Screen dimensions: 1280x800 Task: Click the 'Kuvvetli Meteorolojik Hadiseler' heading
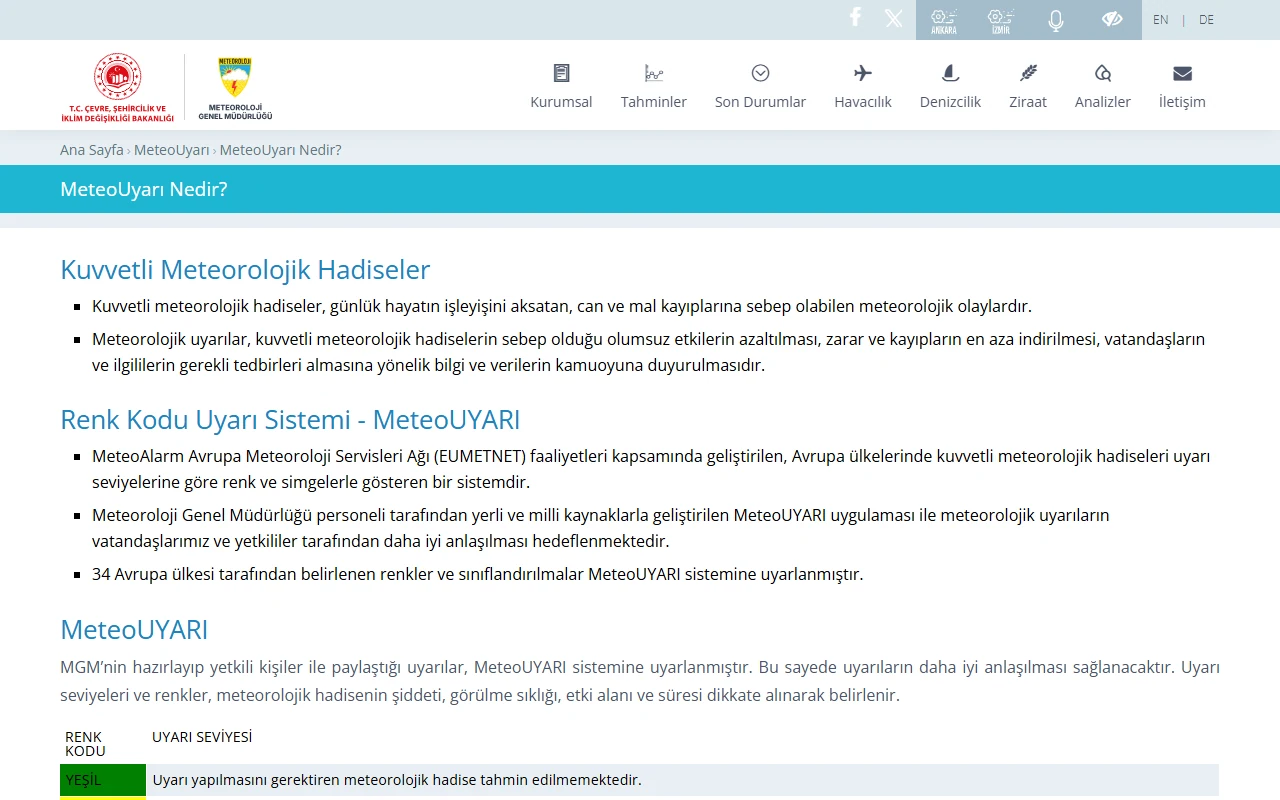coord(245,270)
